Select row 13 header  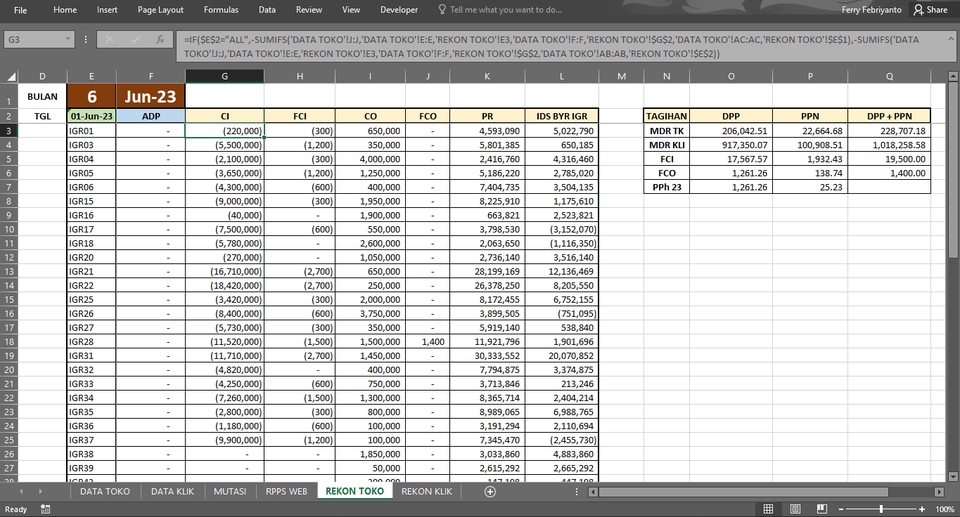[9, 271]
